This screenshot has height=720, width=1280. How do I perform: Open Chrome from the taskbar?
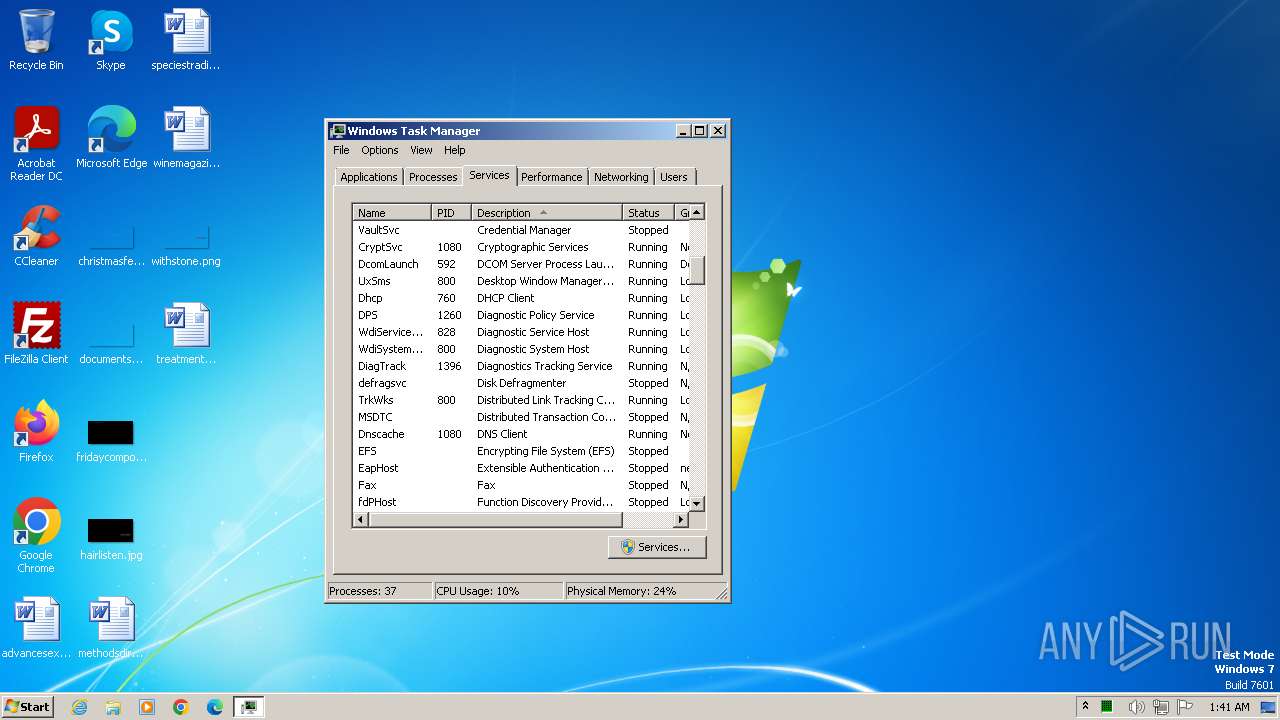click(x=181, y=707)
